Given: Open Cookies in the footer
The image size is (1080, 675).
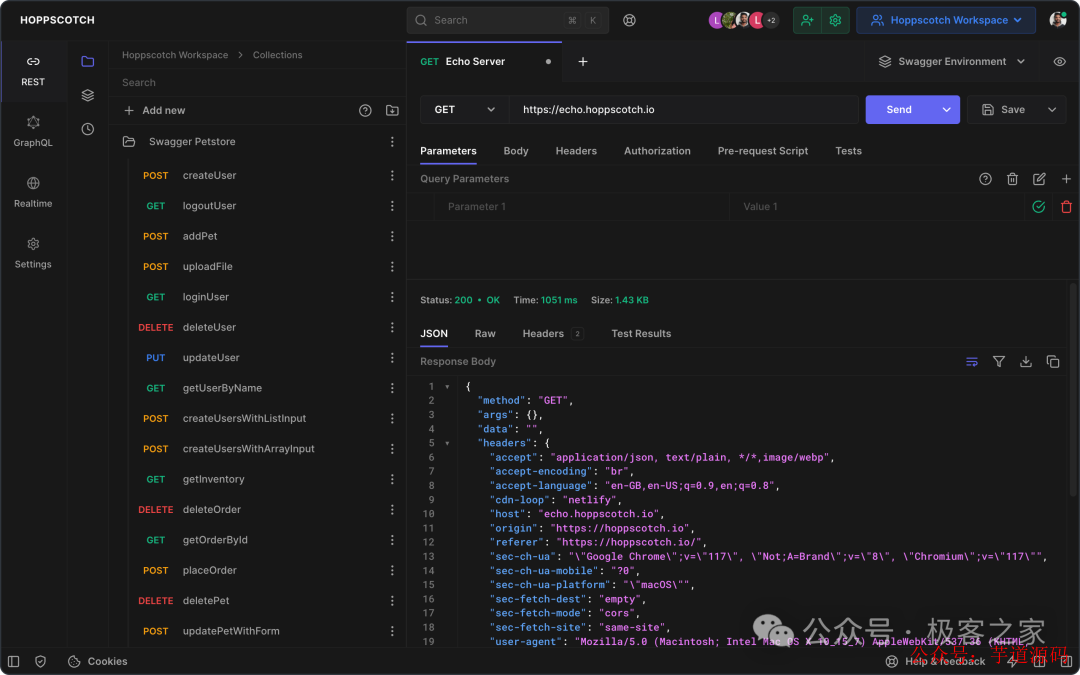Looking at the screenshot, I should coord(97,661).
